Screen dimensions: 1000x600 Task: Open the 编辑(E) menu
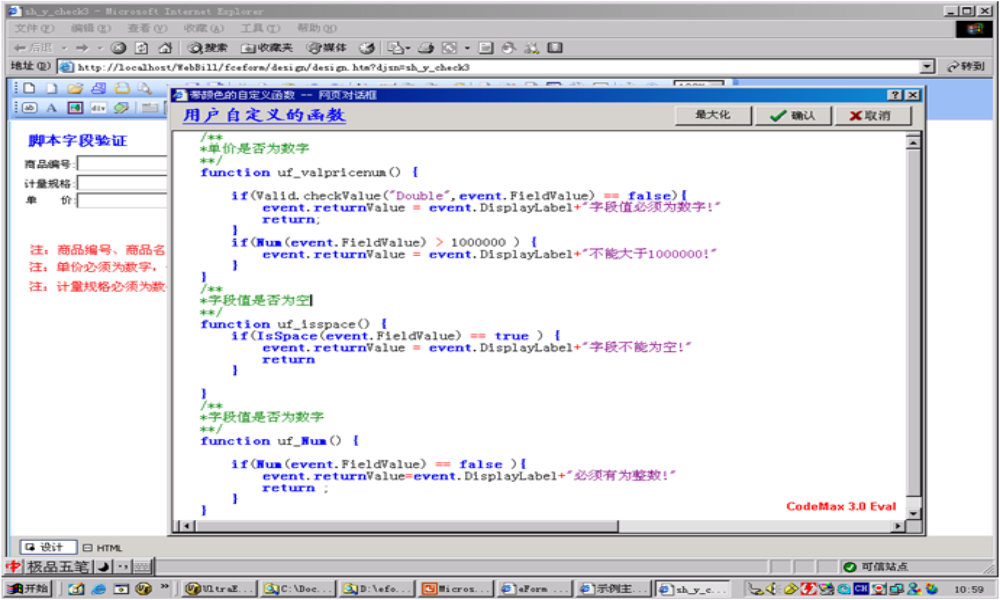click(91, 28)
